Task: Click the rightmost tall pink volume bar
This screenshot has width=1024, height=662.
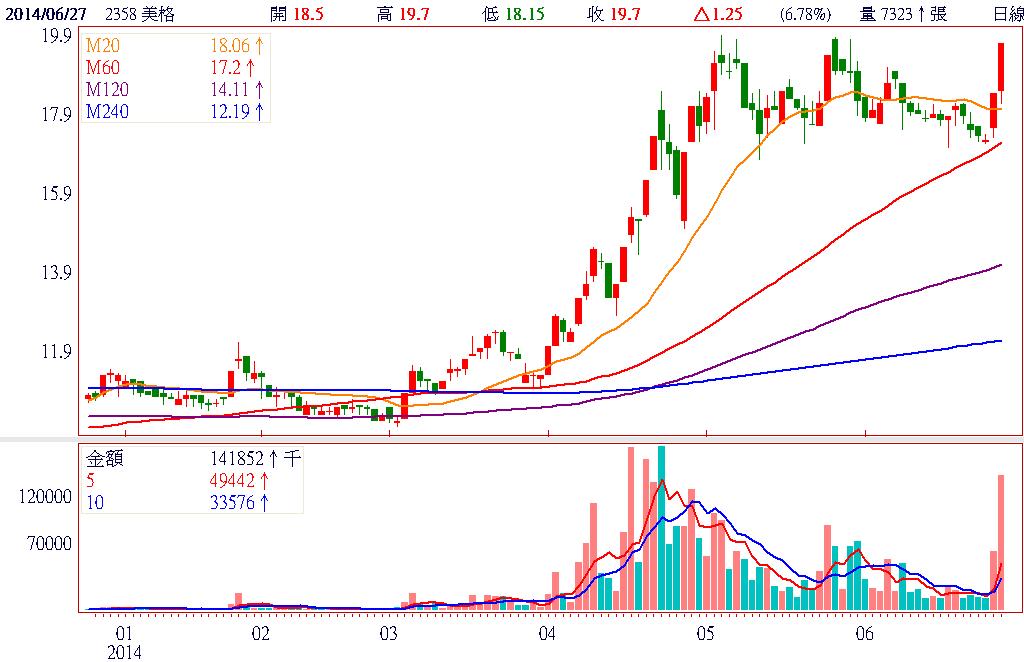Action: (x=1001, y=541)
